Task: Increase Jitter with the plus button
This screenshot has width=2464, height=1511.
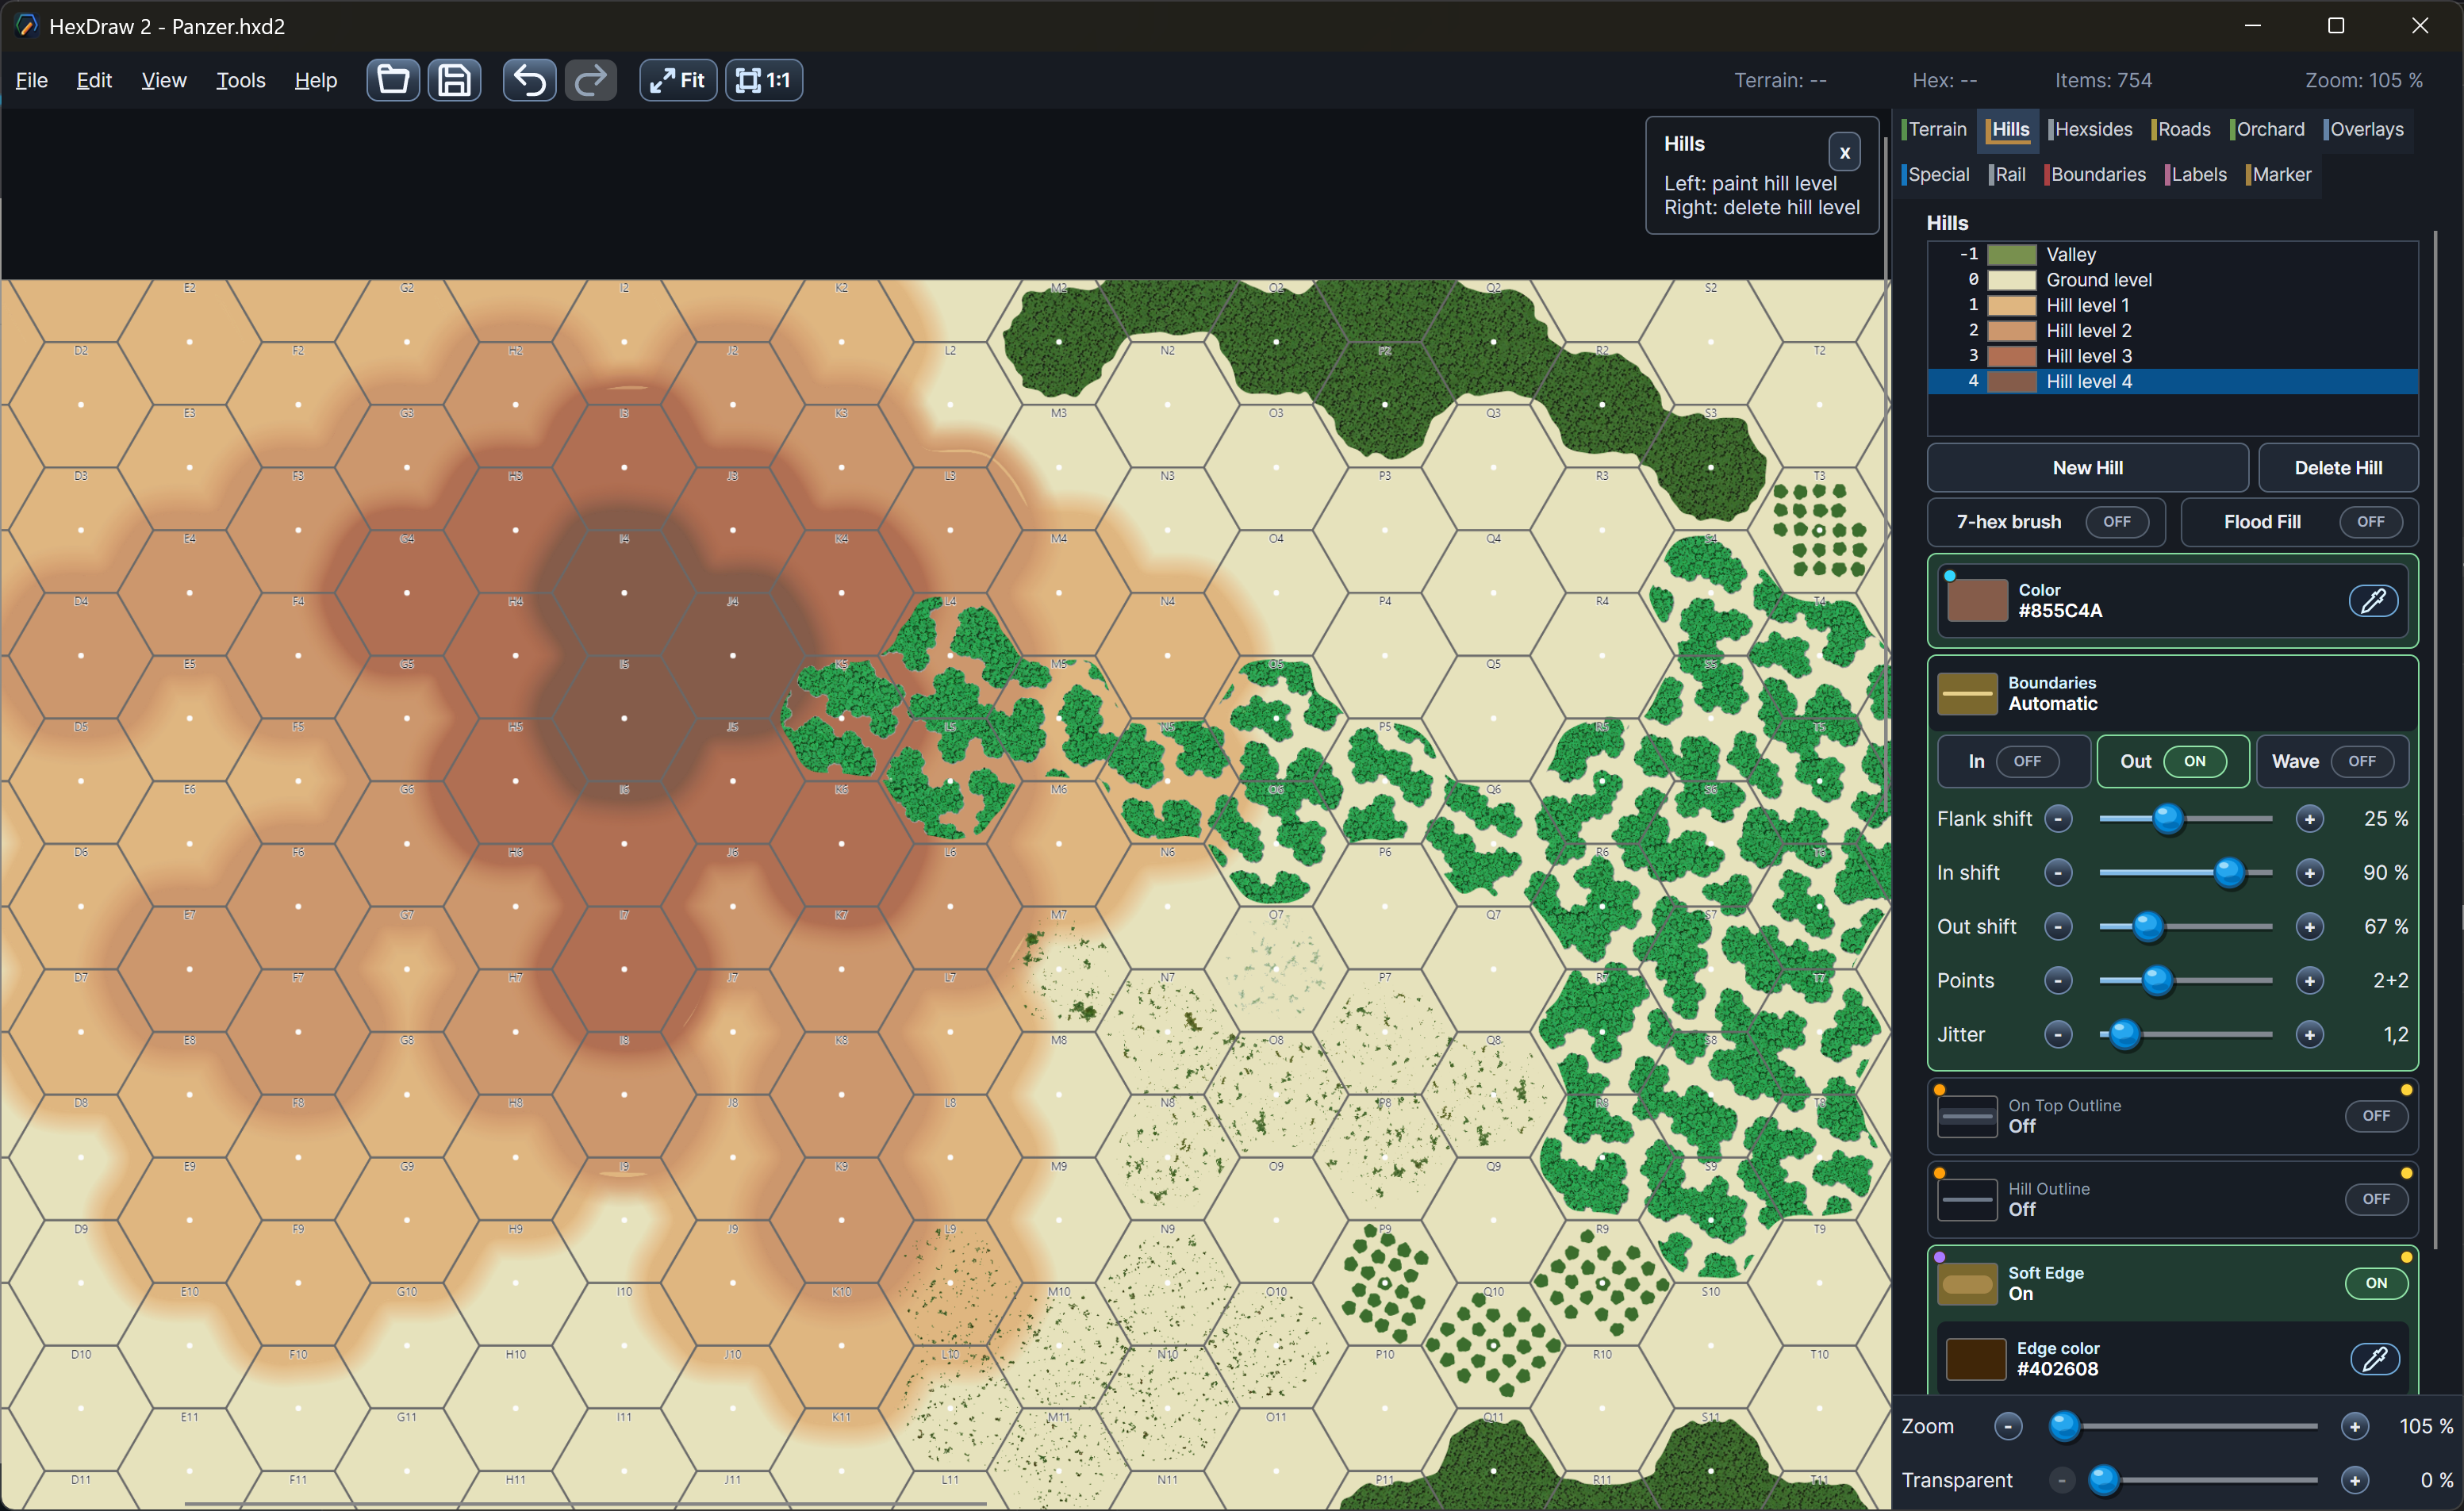Action: click(2309, 1034)
